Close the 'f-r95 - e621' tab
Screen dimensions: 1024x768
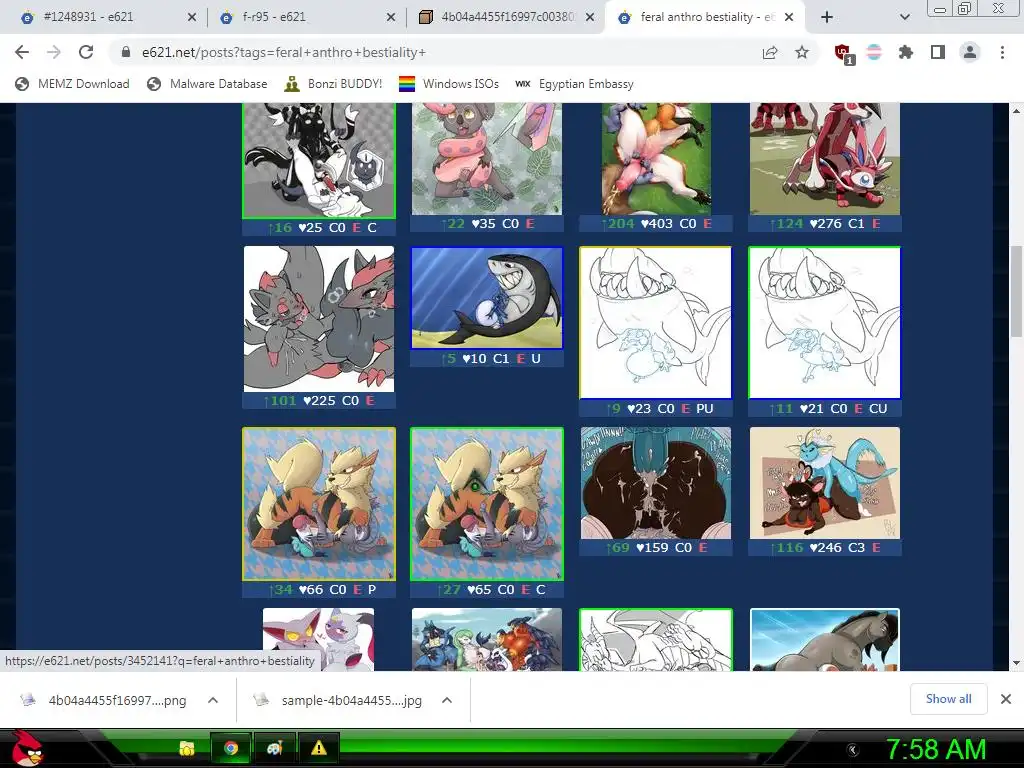click(x=391, y=18)
